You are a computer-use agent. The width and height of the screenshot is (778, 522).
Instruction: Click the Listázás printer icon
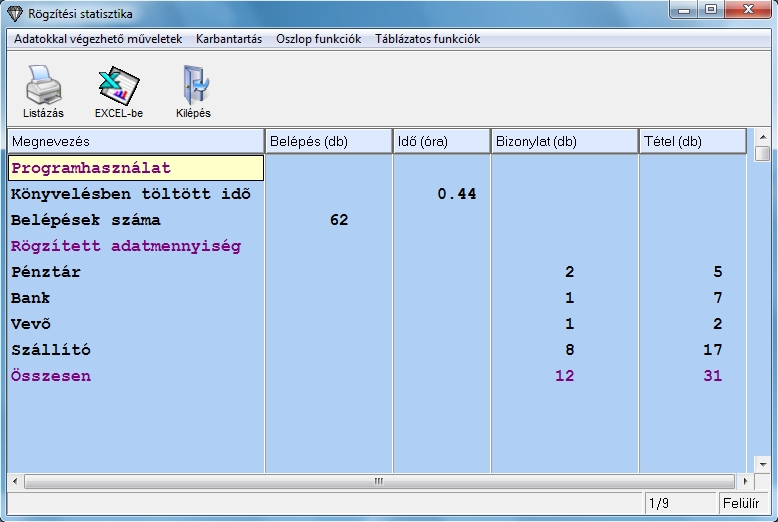(43, 87)
